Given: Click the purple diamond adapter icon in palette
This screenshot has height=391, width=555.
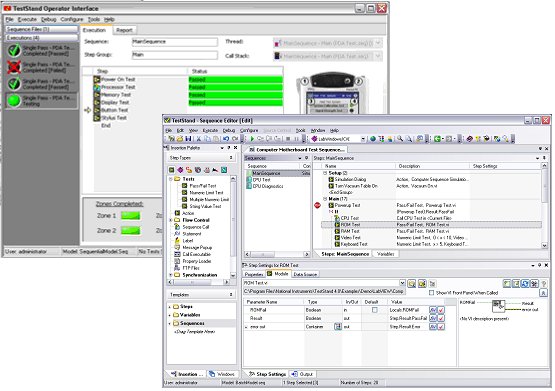Looking at the screenshot, I should point(180,170).
